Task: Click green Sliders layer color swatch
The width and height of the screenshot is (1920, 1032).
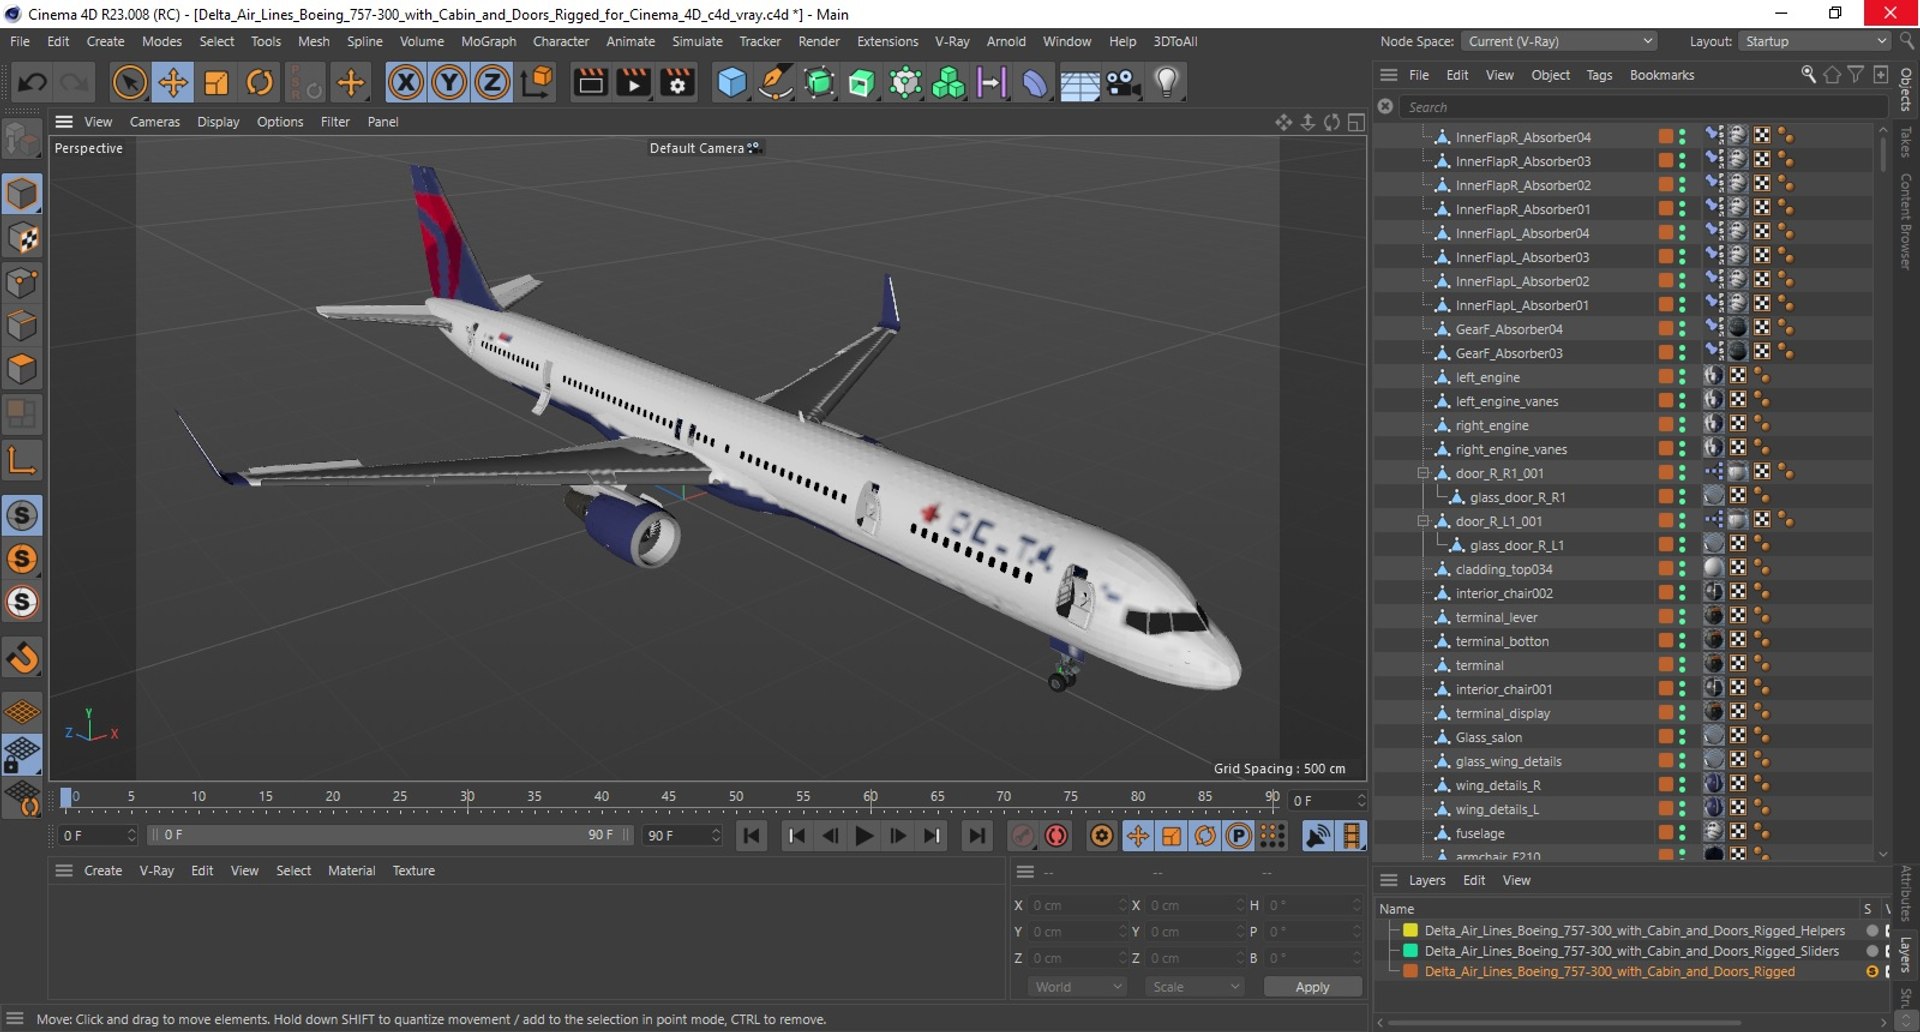Action: pos(1410,951)
